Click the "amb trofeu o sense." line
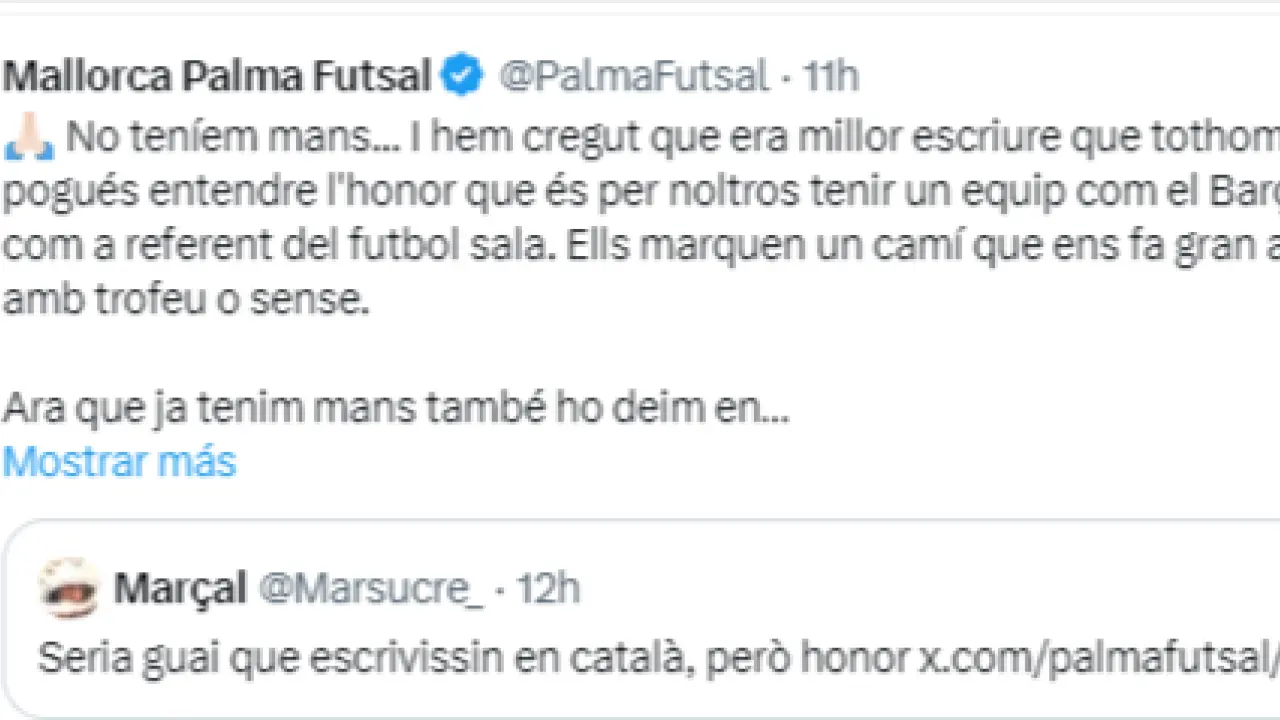 pos(185,300)
